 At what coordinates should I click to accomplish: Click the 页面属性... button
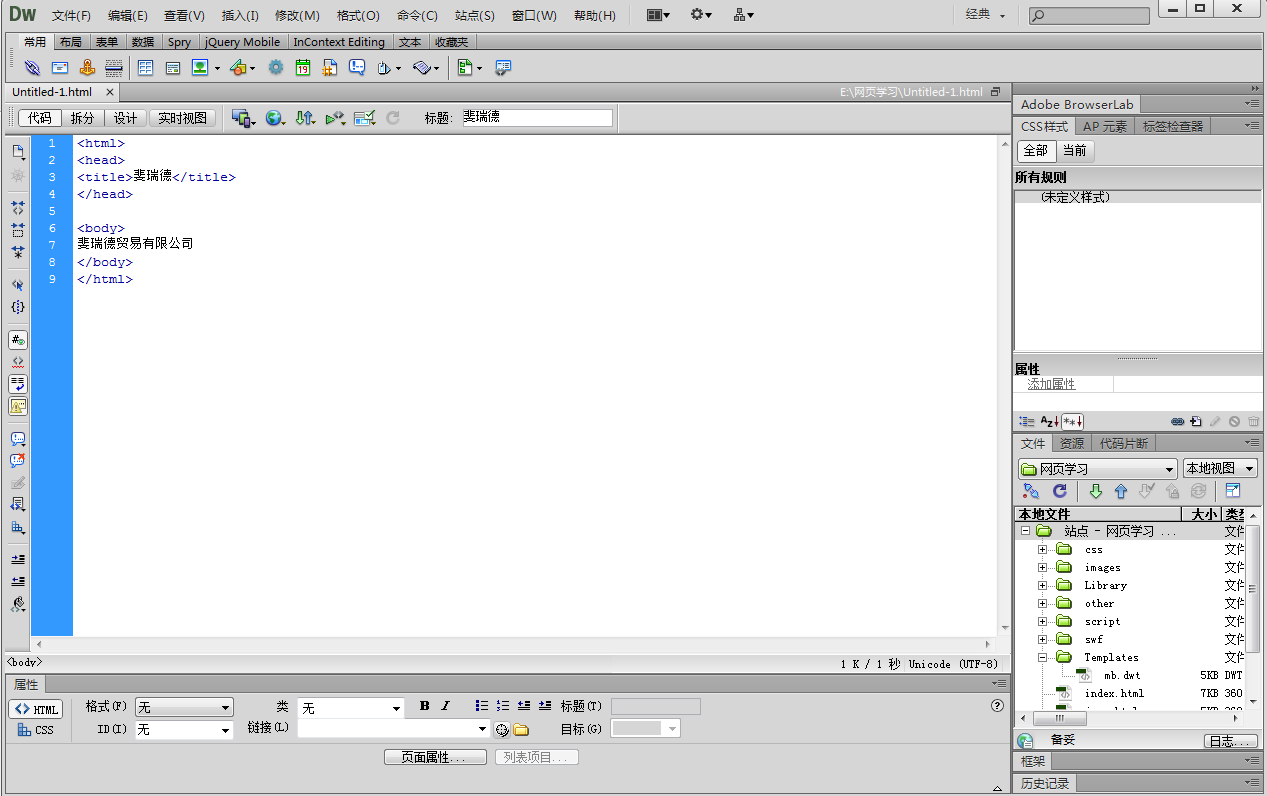pyautogui.click(x=435, y=757)
